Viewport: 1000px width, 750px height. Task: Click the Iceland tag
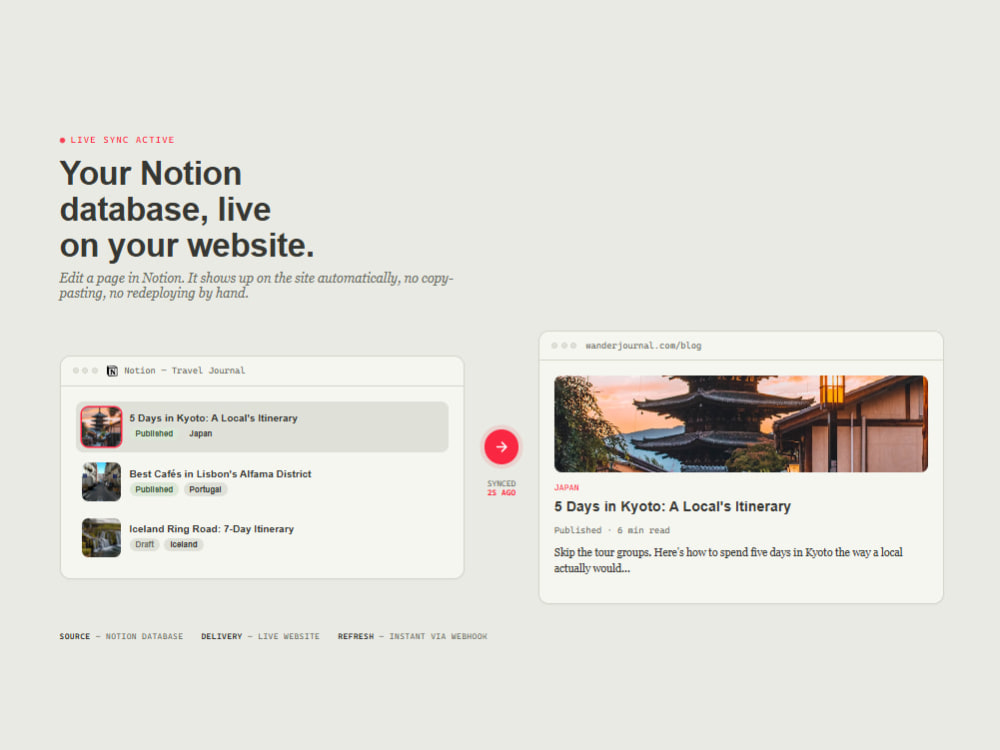(183, 544)
